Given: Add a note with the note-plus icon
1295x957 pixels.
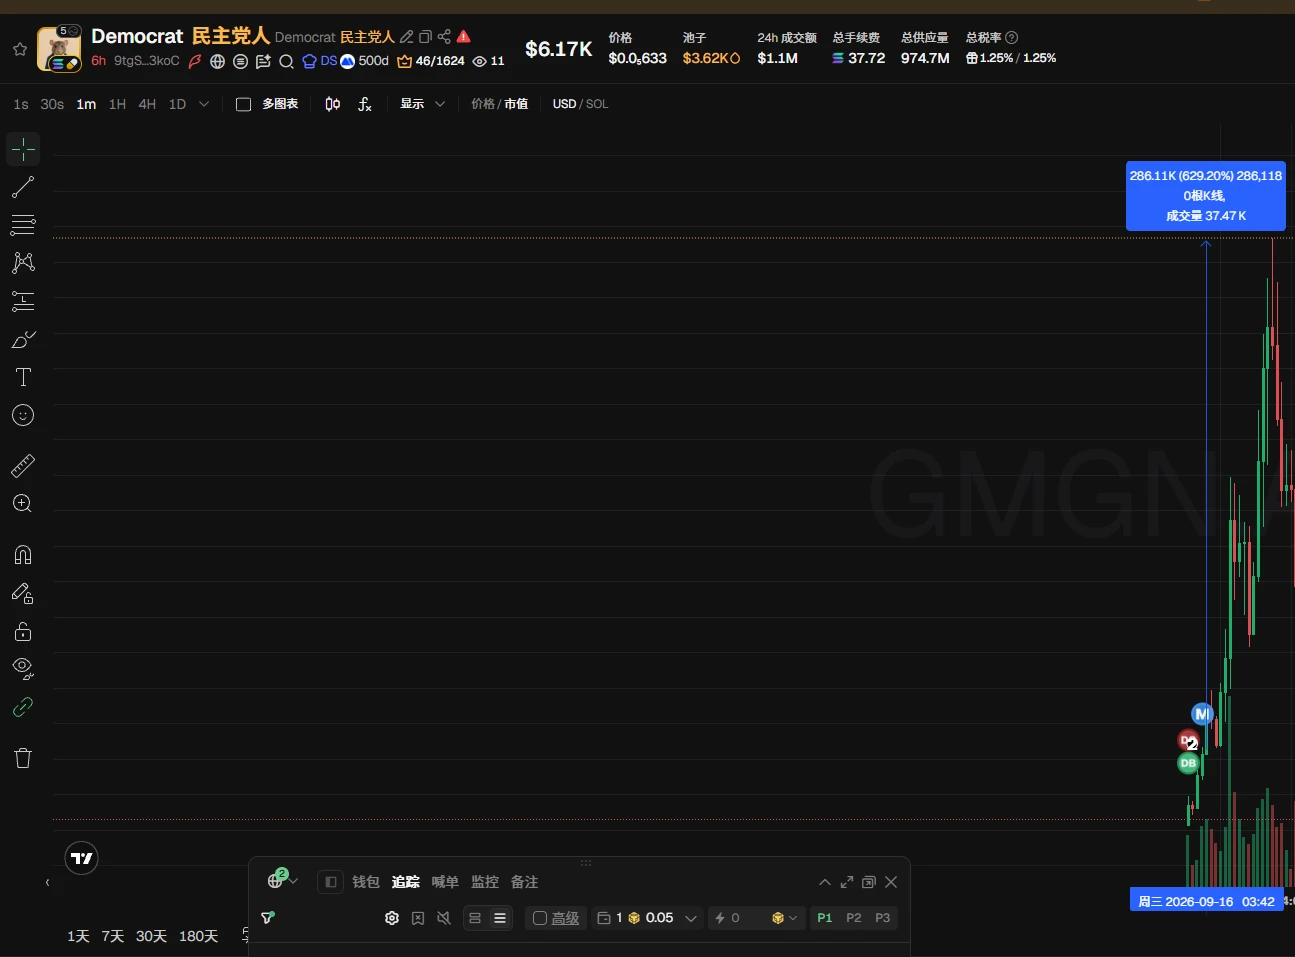Looking at the screenshot, I should 263,61.
